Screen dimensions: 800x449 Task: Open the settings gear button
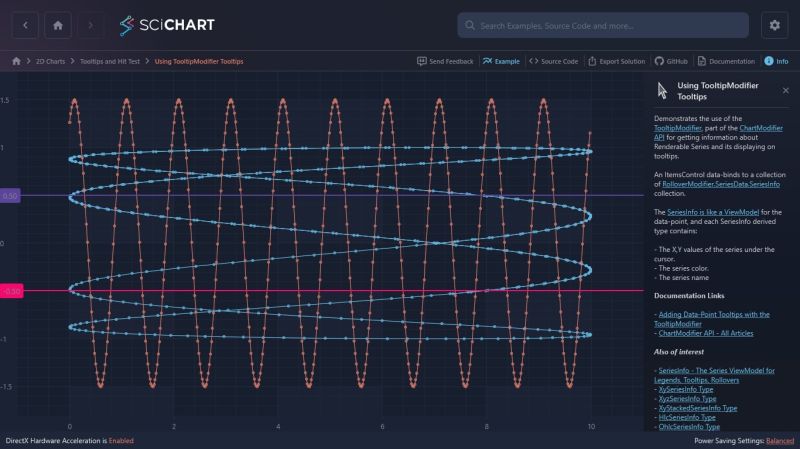pyautogui.click(x=774, y=25)
